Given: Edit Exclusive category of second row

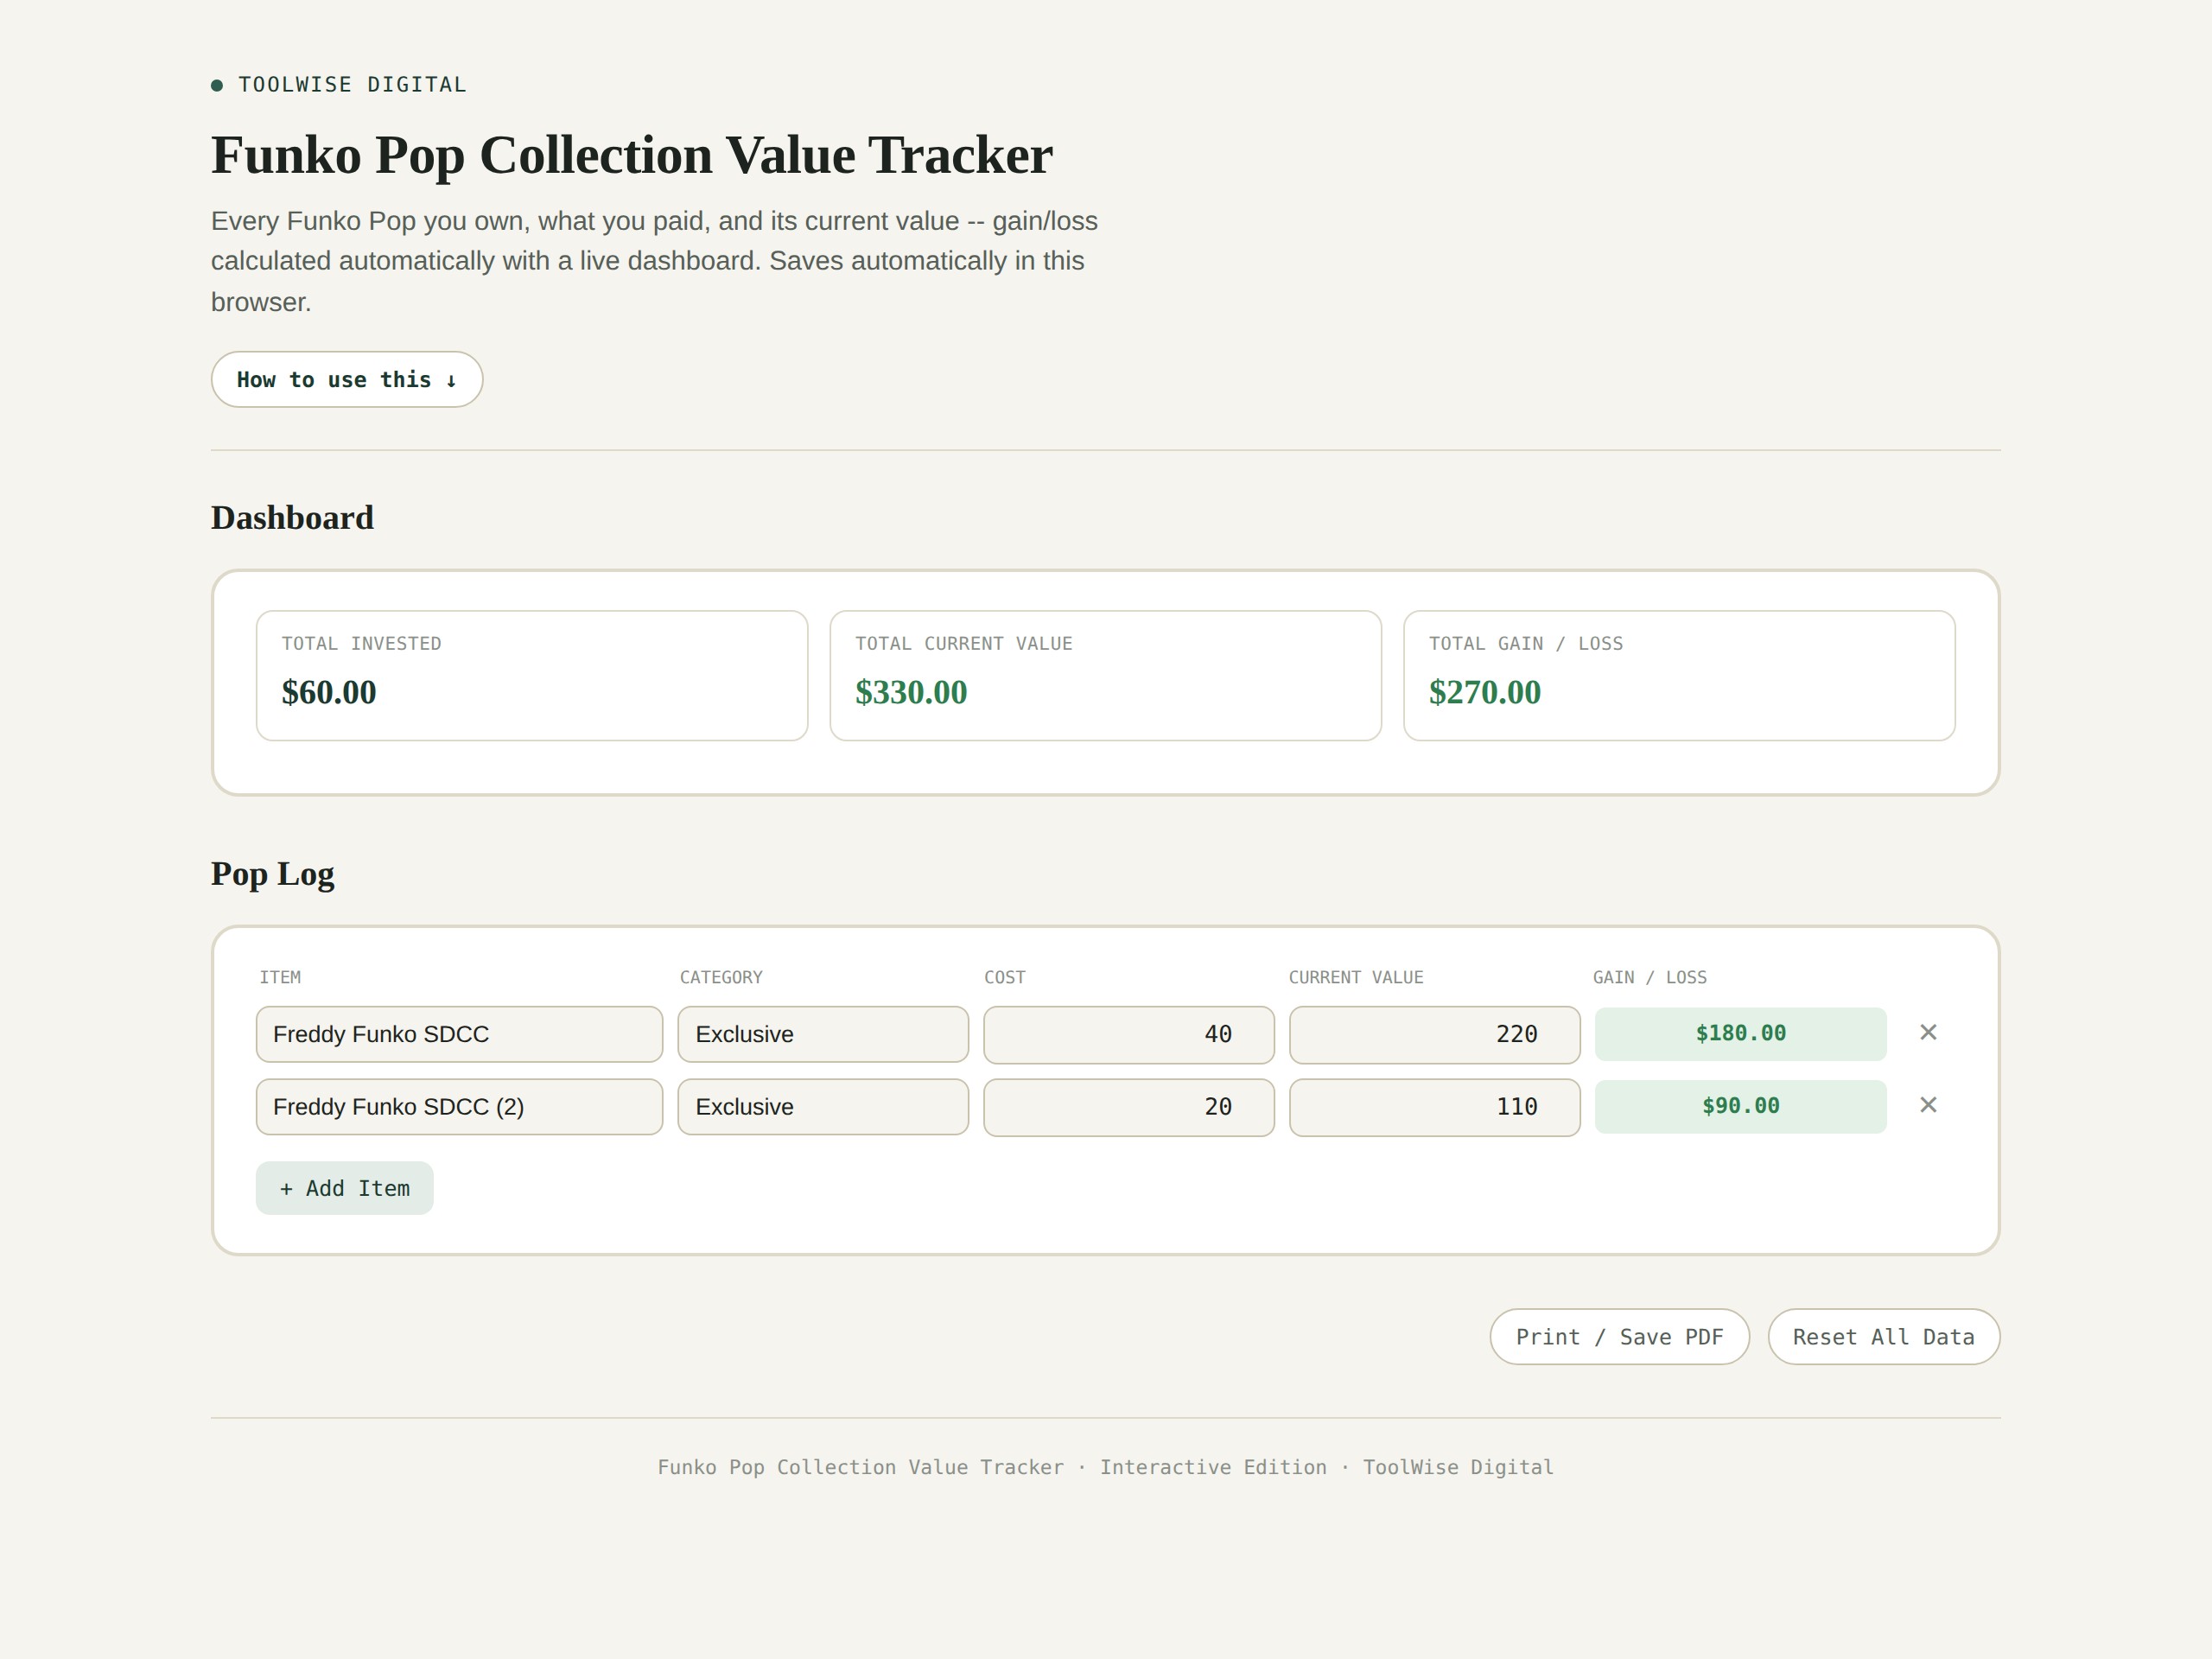Looking at the screenshot, I should (823, 1107).
